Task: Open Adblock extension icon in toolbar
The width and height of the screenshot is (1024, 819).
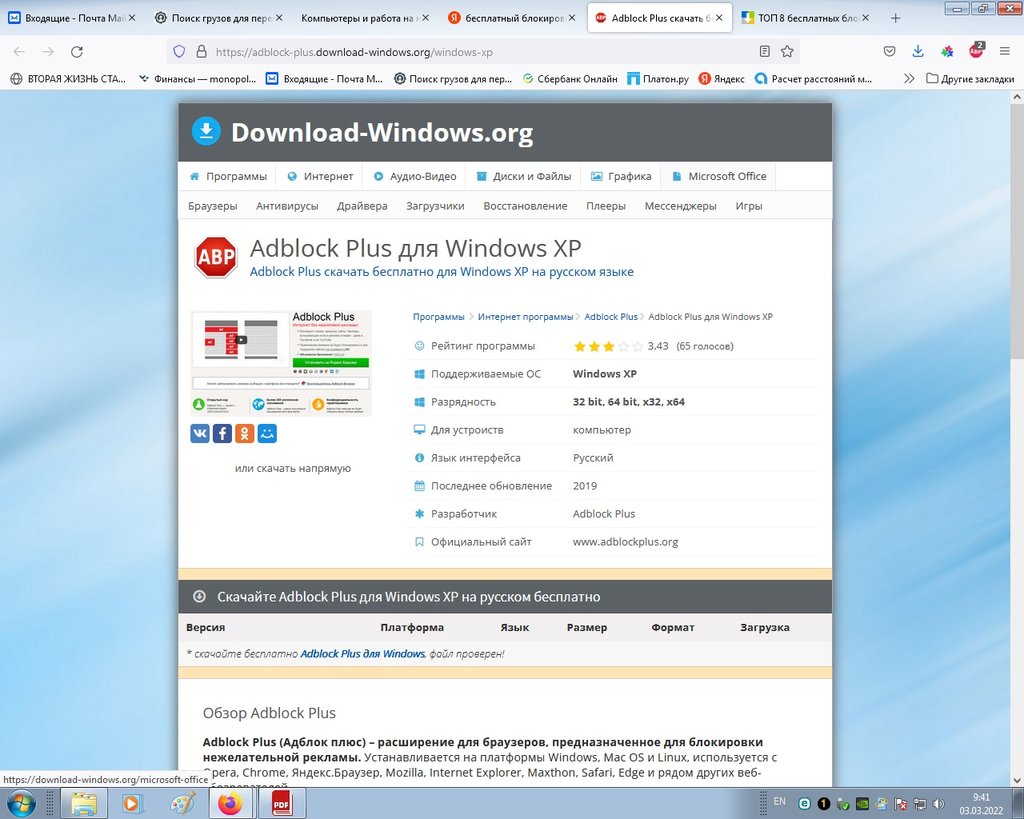Action: pyautogui.click(x=976, y=50)
